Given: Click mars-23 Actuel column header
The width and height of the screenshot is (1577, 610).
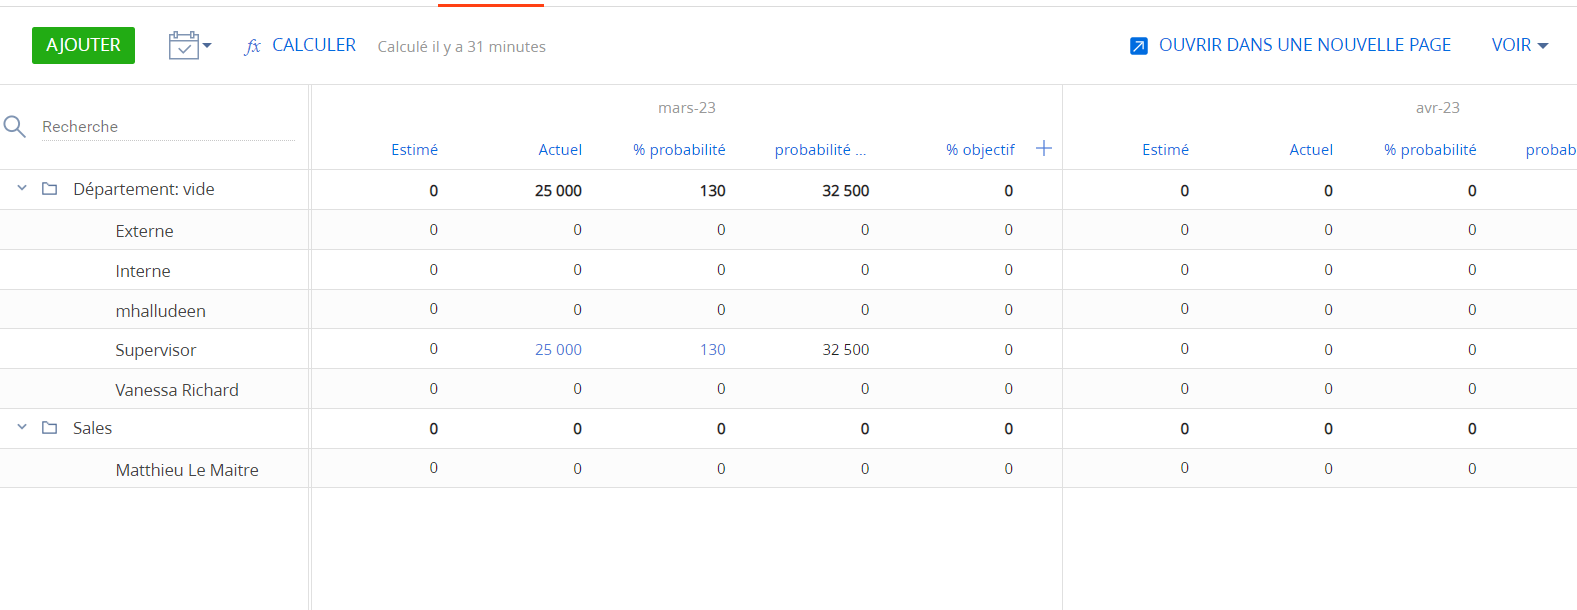Looking at the screenshot, I should pyautogui.click(x=560, y=150).
